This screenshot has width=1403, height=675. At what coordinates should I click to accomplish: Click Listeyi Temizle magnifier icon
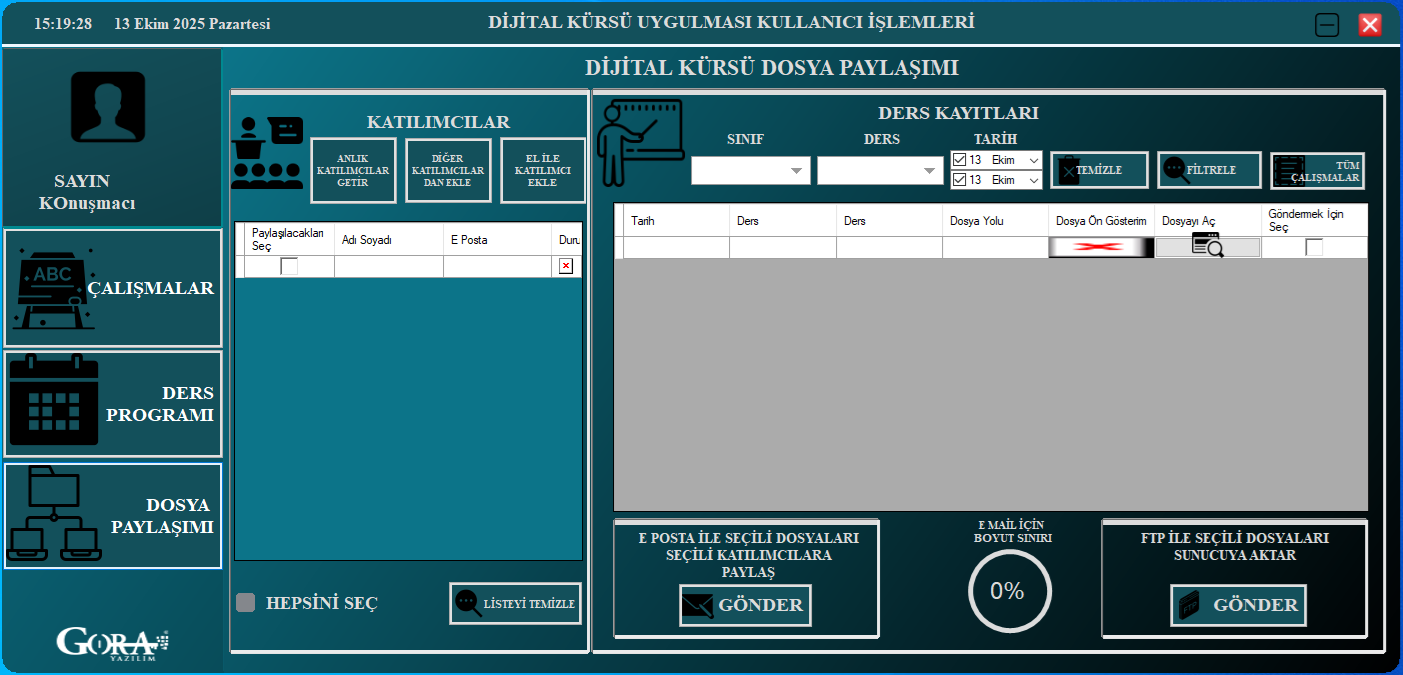[x=467, y=603]
